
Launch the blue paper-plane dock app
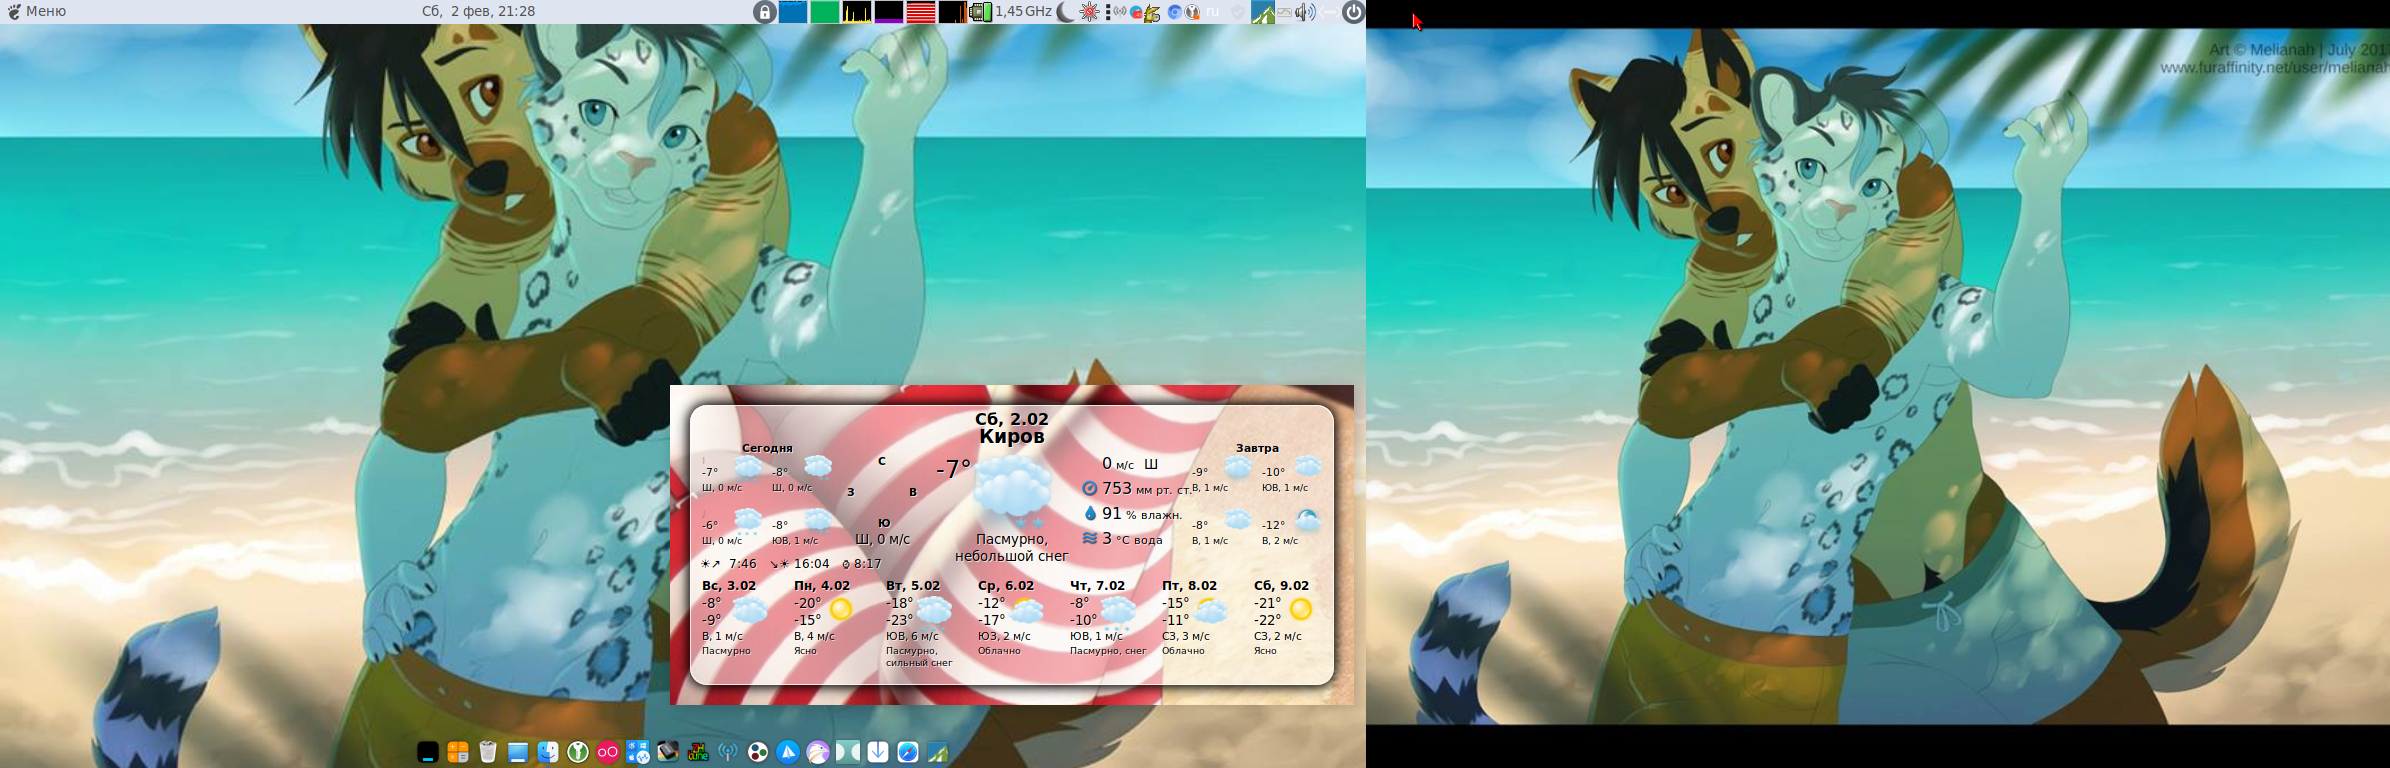pos(788,752)
